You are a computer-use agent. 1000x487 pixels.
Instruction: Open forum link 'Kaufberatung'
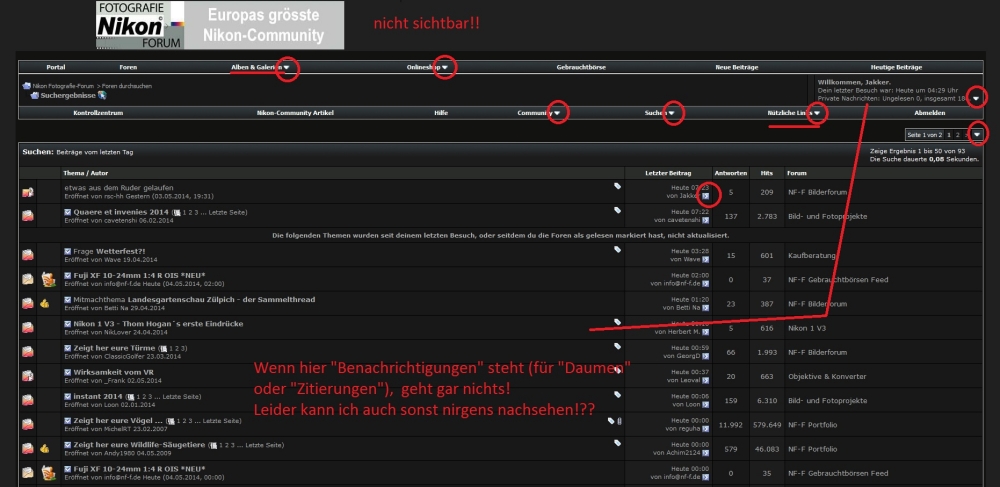coord(811,256)
